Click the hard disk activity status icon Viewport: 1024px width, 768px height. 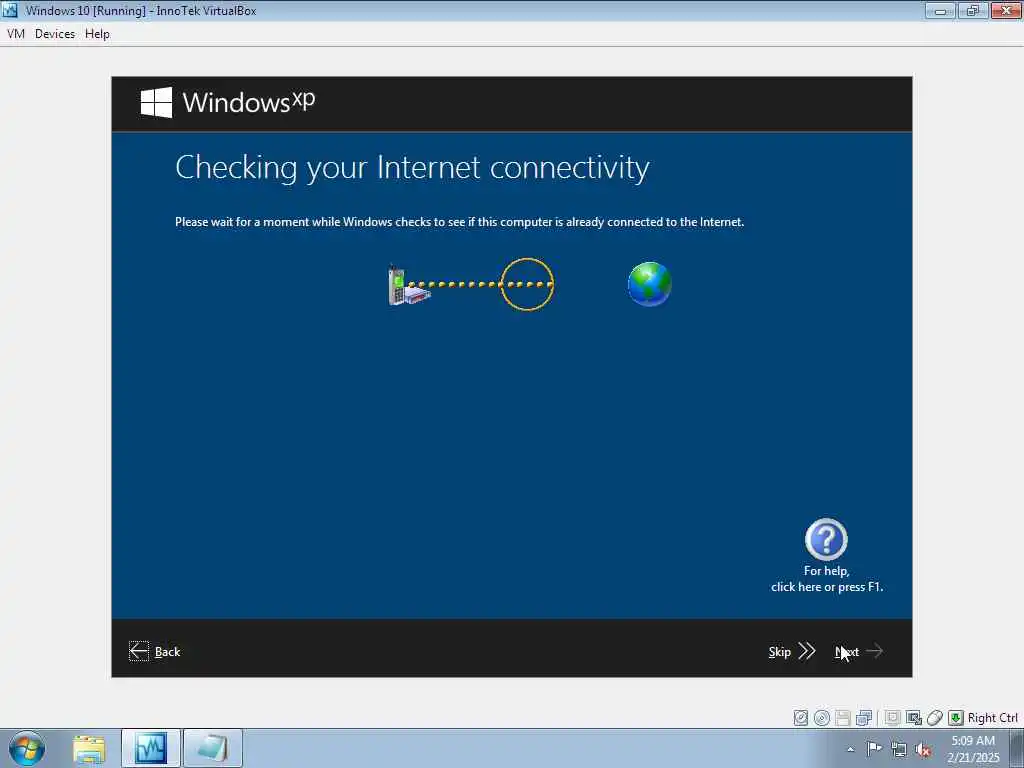(x=801, y=718)
